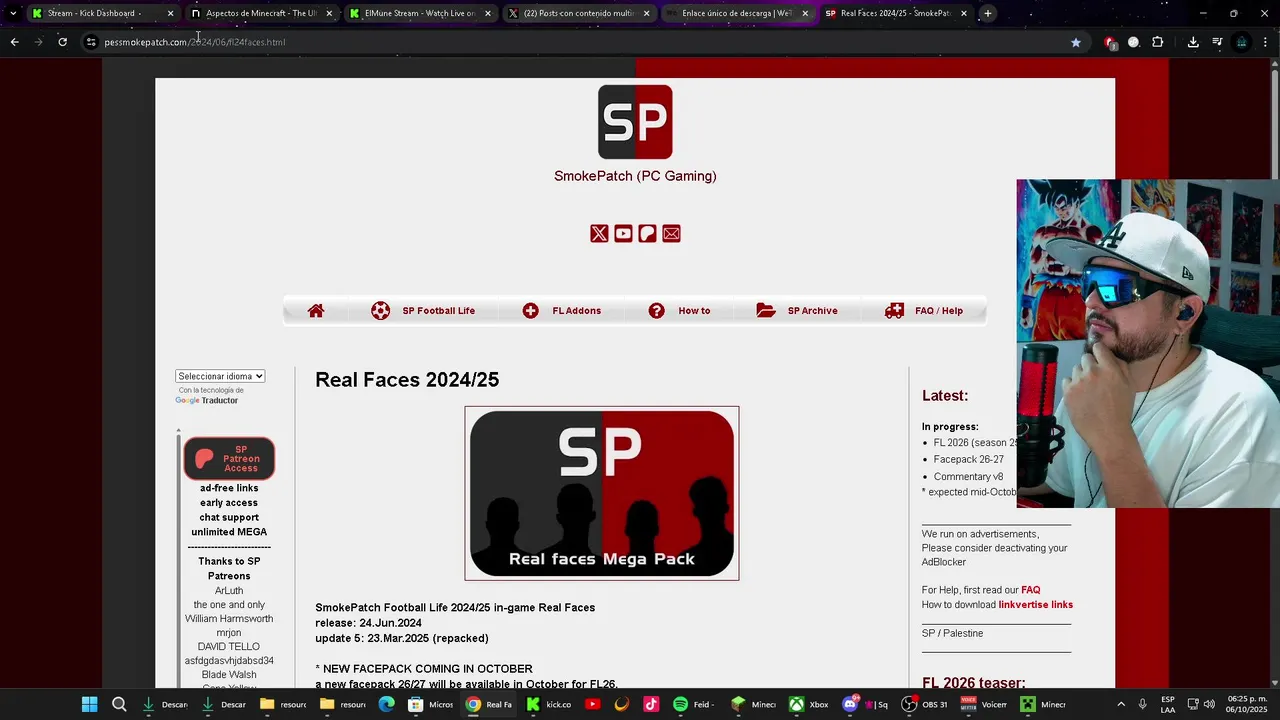Click the SP logo at page top
Screen dimensions: 1280x720
(x=635, y=122)
